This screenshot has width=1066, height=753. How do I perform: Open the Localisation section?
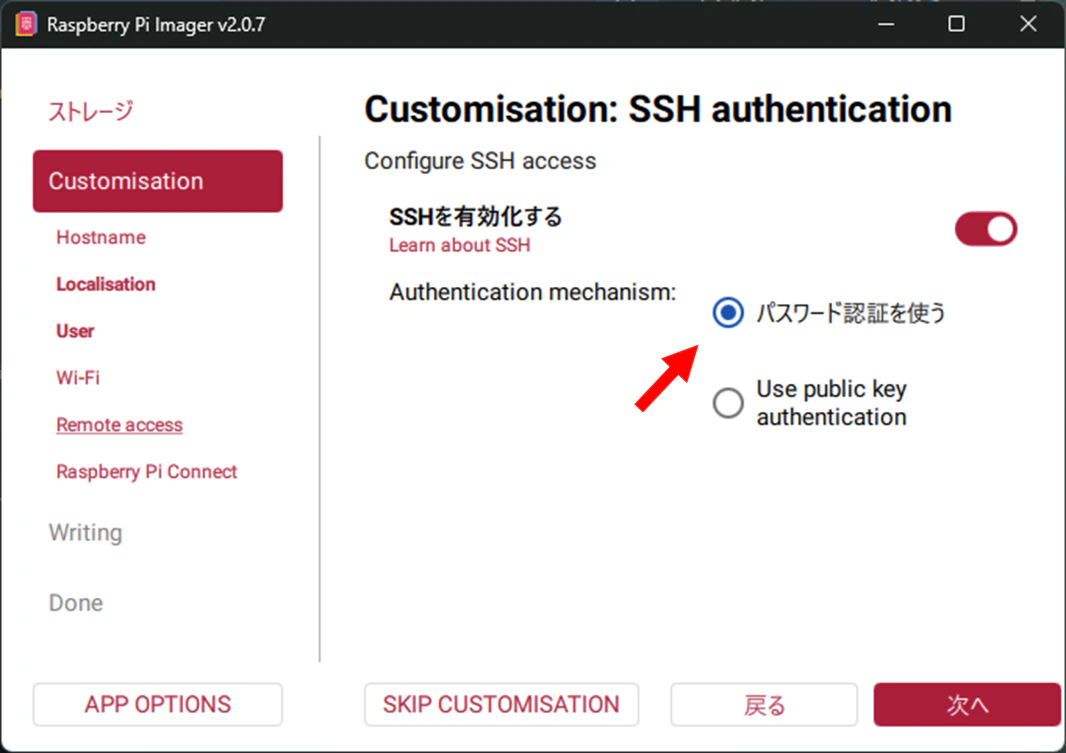click(x=106, y=284)
